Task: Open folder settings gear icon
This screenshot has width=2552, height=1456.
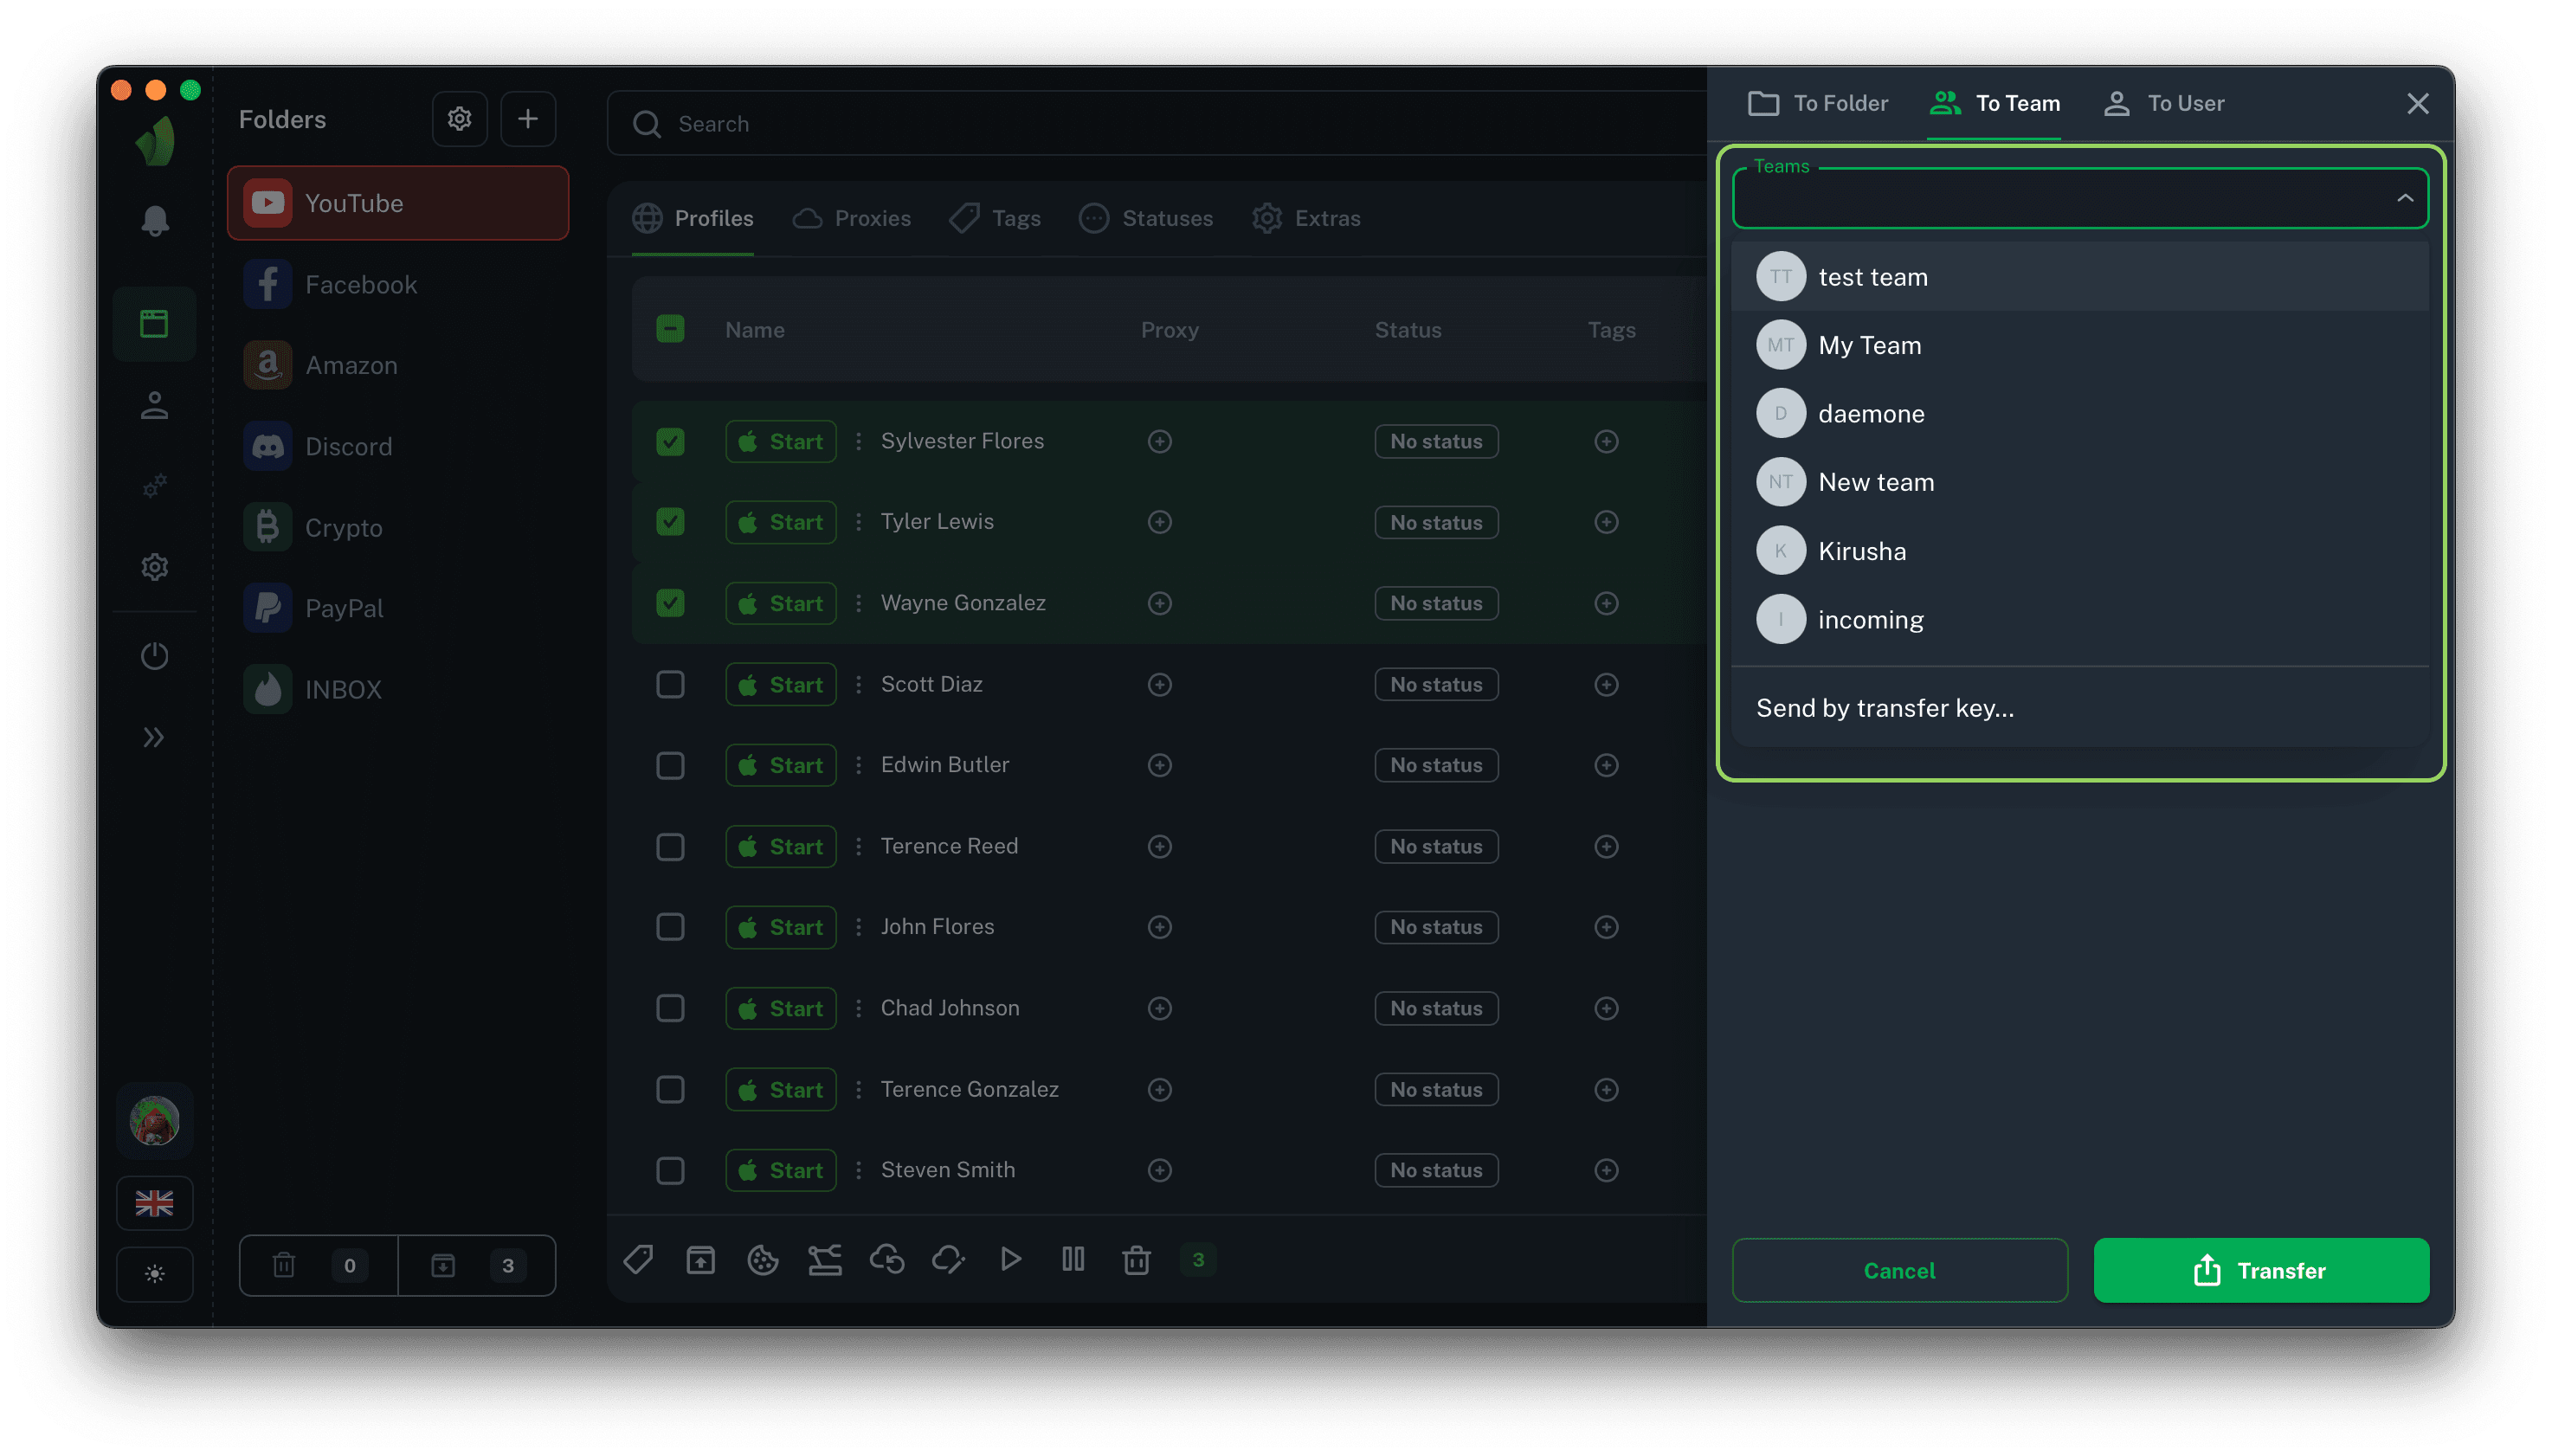Action: coord(459,119)
